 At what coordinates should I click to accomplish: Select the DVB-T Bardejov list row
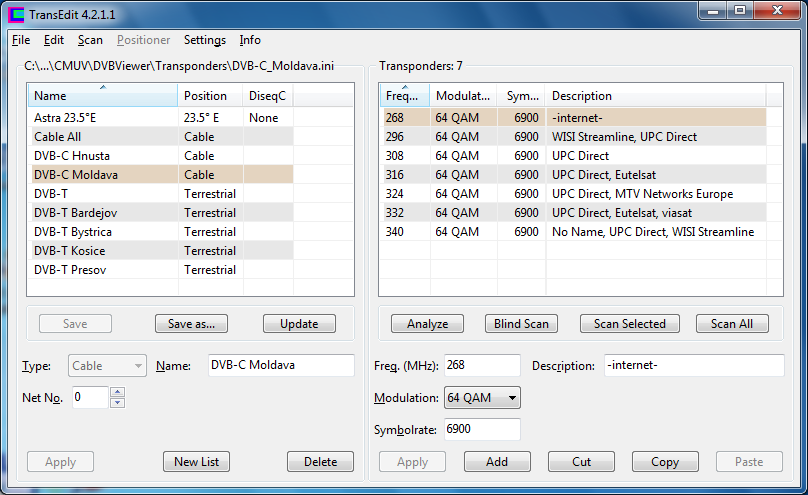pyautogui.click(x=162, y=213)
